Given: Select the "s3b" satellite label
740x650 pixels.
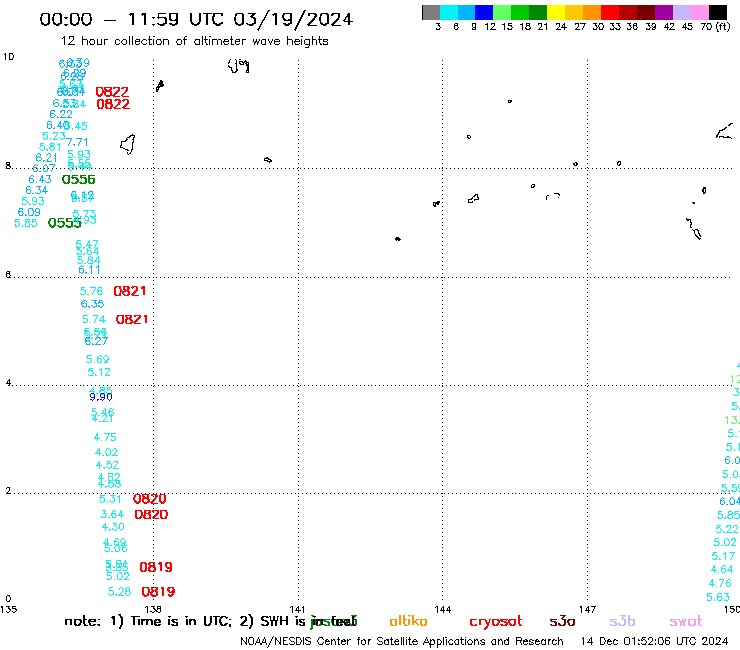Looking at the screenshot, I should pos(622,622).
